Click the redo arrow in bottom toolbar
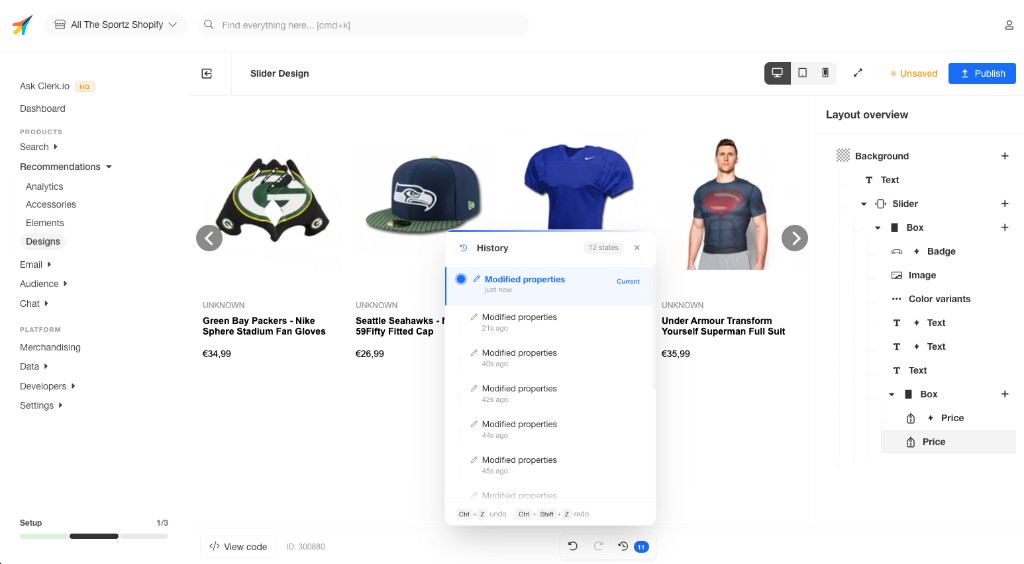Image resolution: width=1024 pixels, height=564 pixels. [x=598, y=546]
